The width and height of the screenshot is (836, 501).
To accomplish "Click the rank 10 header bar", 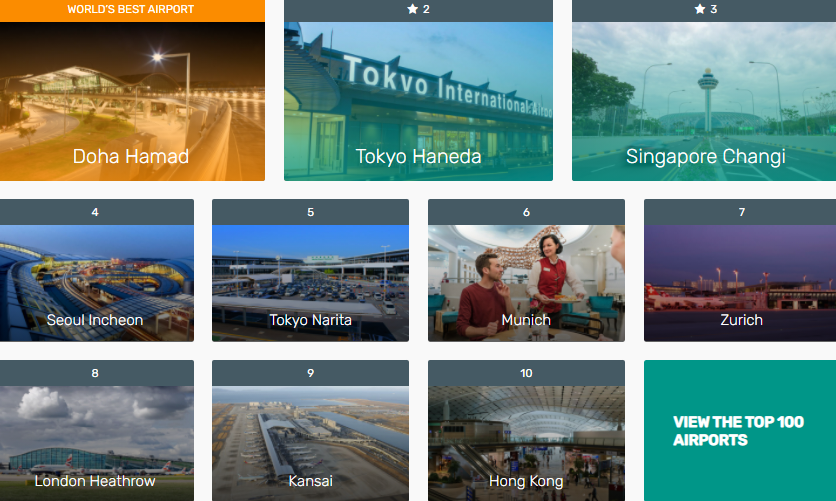I will point(526,373).
